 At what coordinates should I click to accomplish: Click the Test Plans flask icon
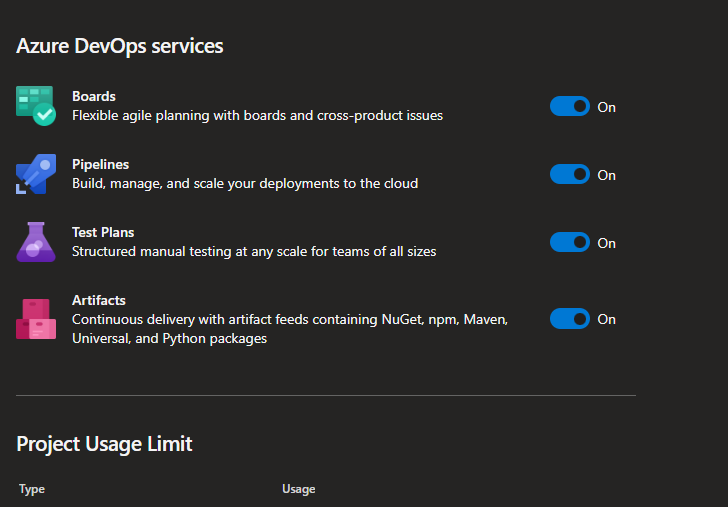pyautogui.click(x=36, y=242)
